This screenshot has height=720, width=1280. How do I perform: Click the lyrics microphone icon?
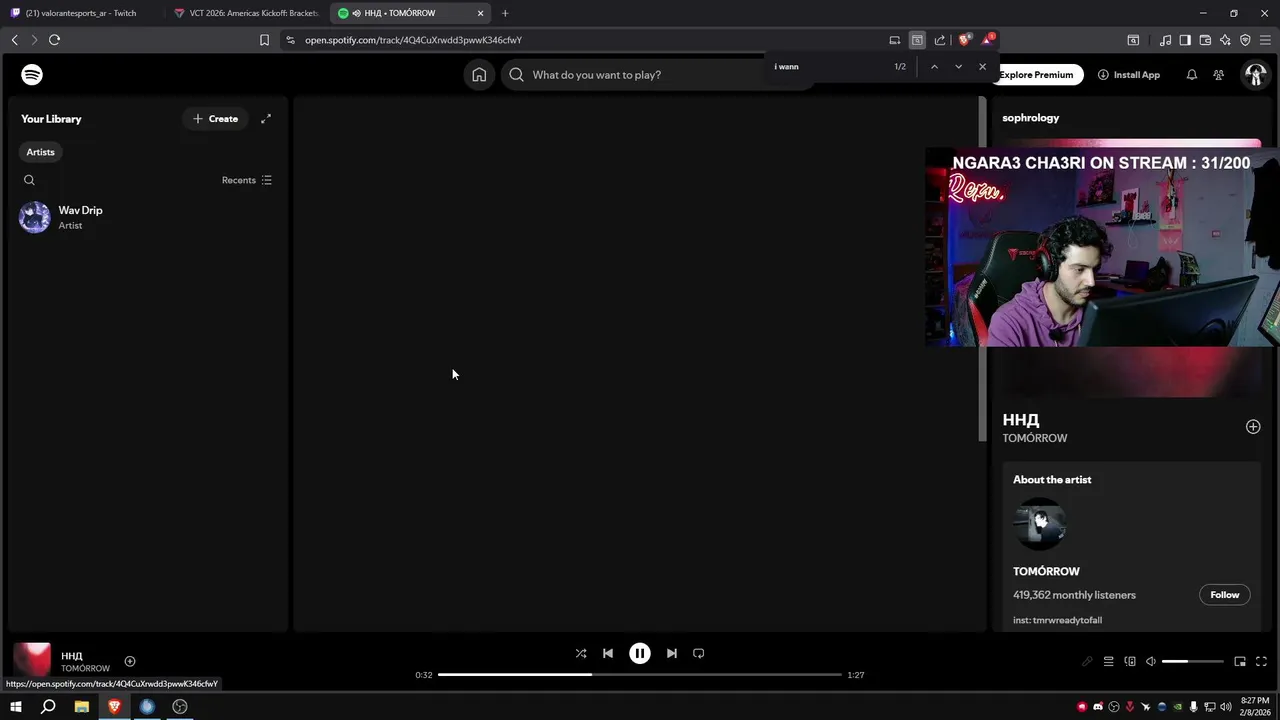(x=1087, y=661)
